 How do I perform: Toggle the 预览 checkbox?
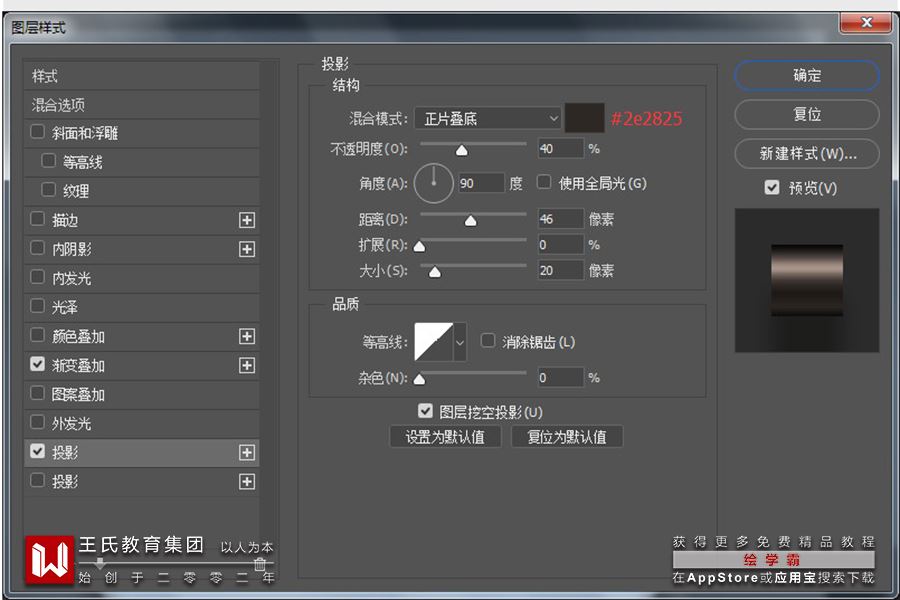click(x=772, y=187)
